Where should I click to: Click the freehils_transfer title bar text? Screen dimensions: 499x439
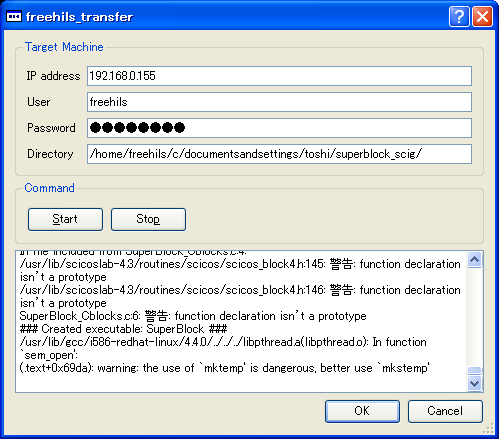[x=79, y=17]
